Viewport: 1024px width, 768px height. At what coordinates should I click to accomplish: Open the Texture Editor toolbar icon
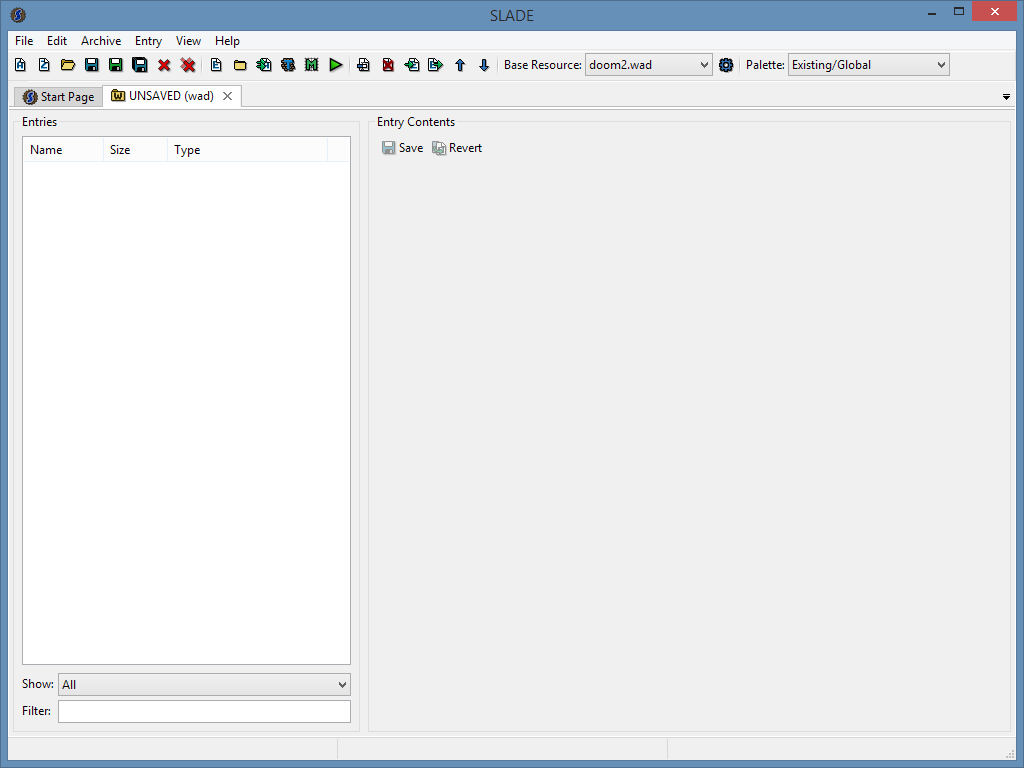288,65
